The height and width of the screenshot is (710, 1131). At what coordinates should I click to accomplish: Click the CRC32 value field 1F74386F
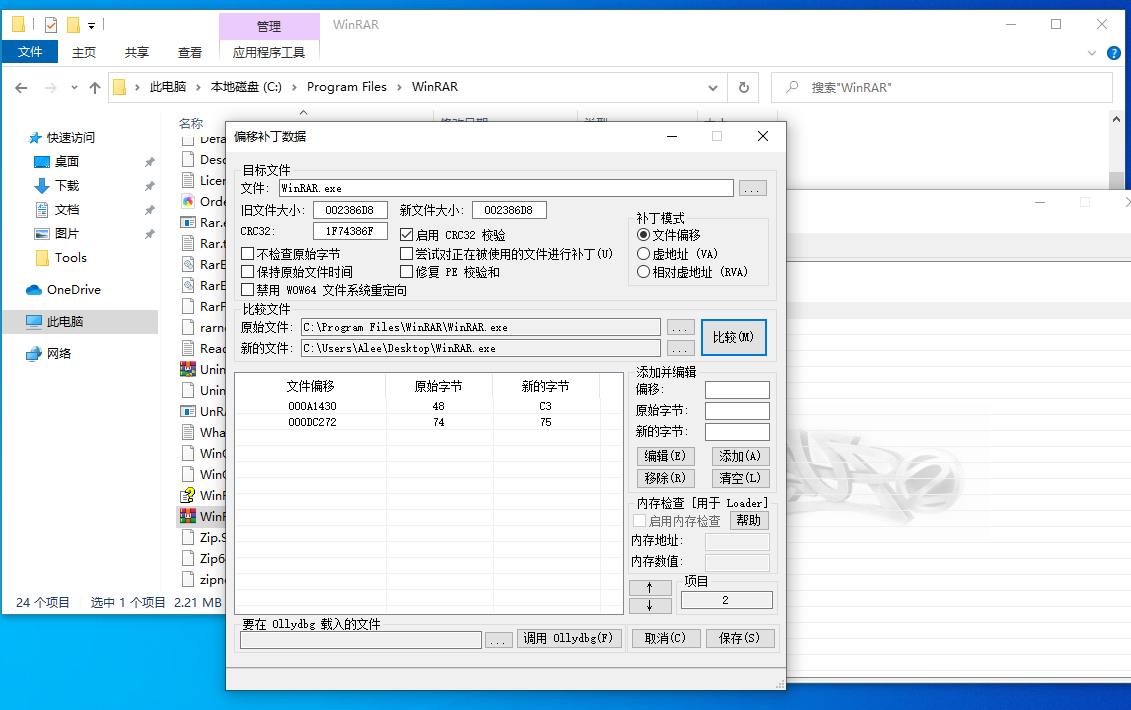(x=350, y=231)
